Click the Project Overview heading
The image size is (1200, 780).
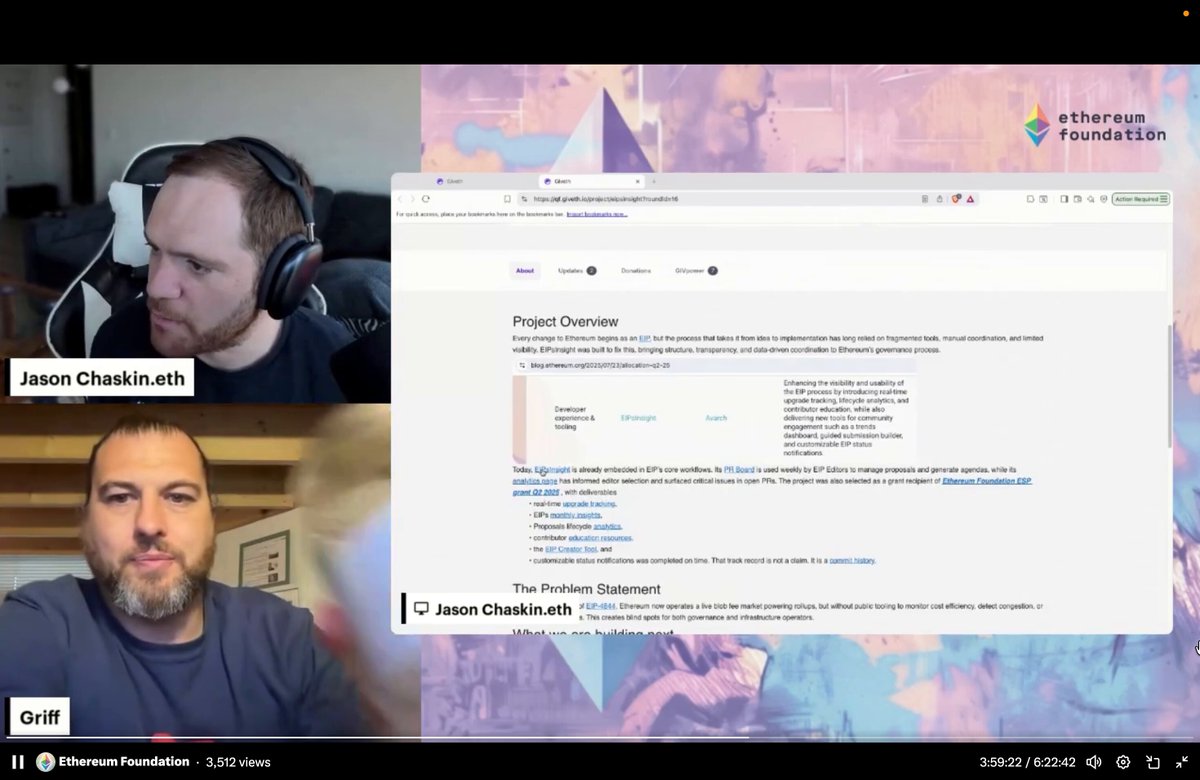point(565,322)
